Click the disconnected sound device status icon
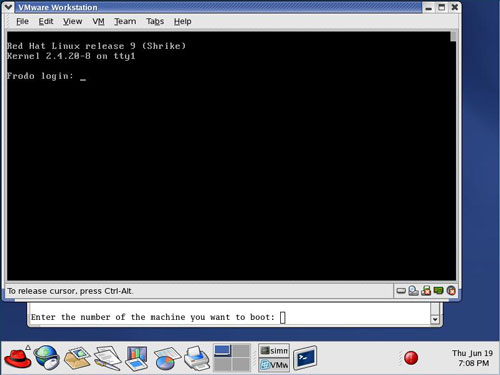 coord(451,291)
